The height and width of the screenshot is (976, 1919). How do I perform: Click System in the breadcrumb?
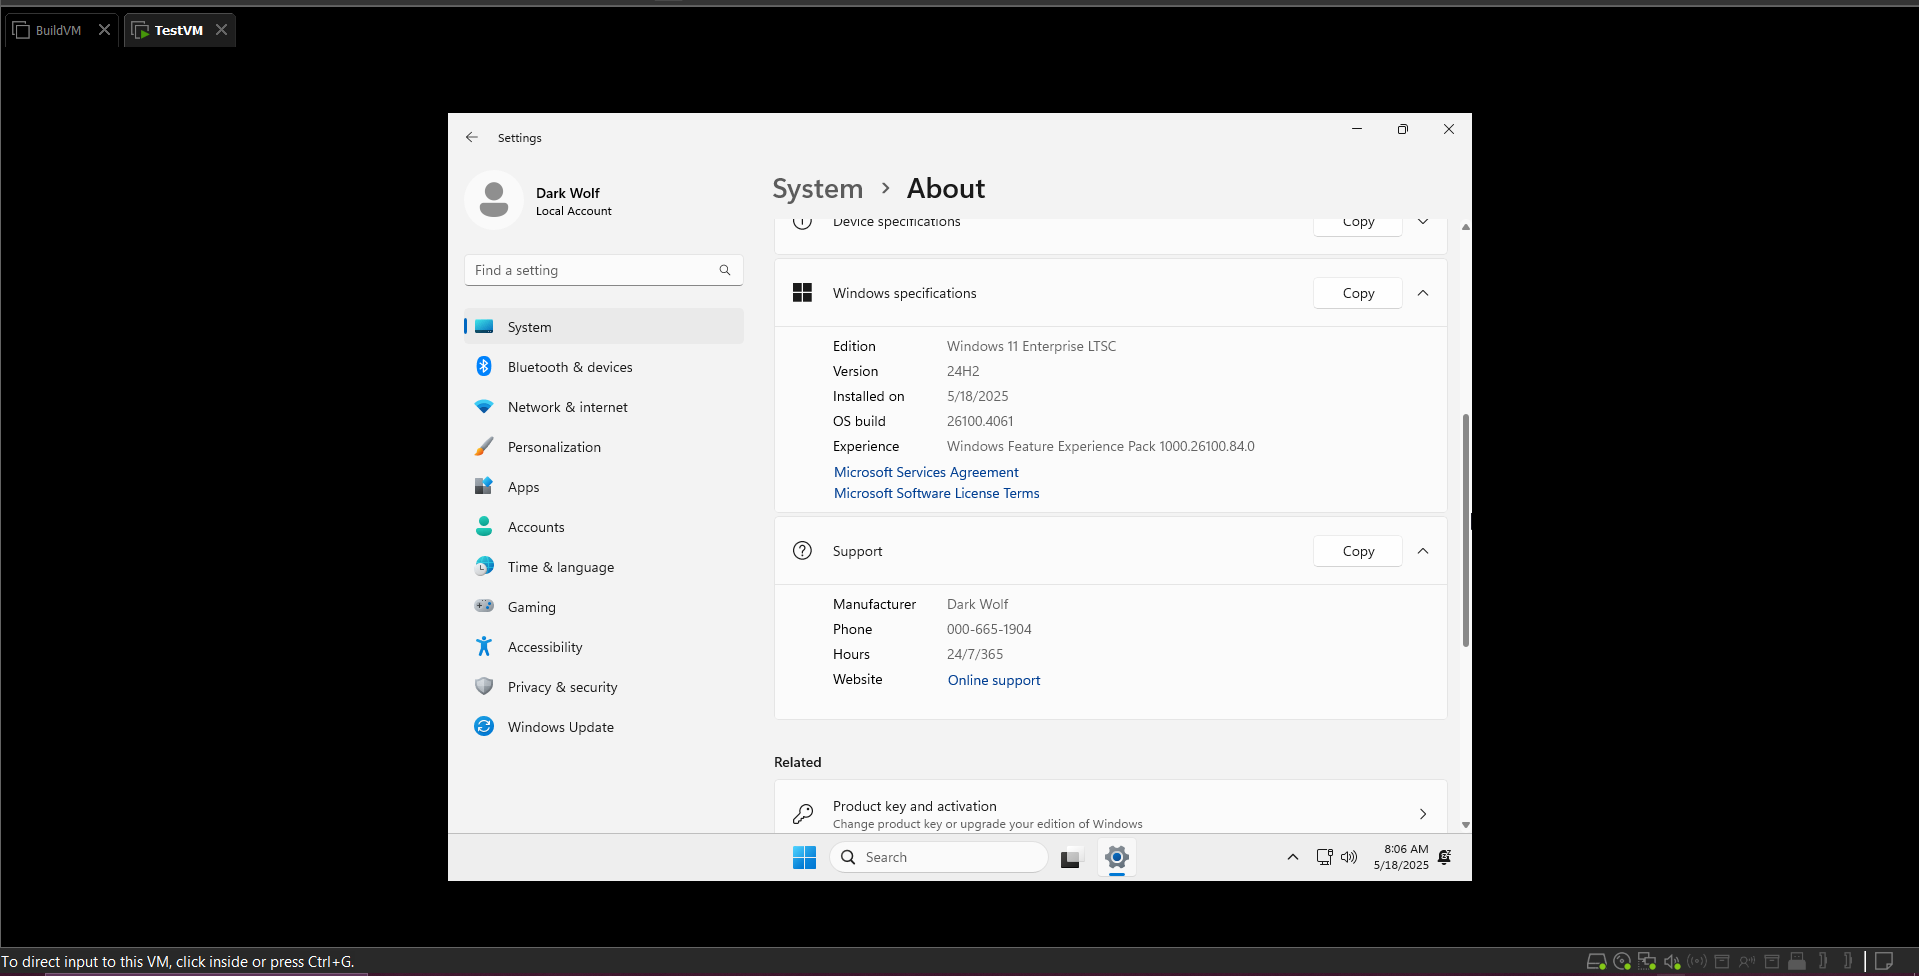pos(817,188)
